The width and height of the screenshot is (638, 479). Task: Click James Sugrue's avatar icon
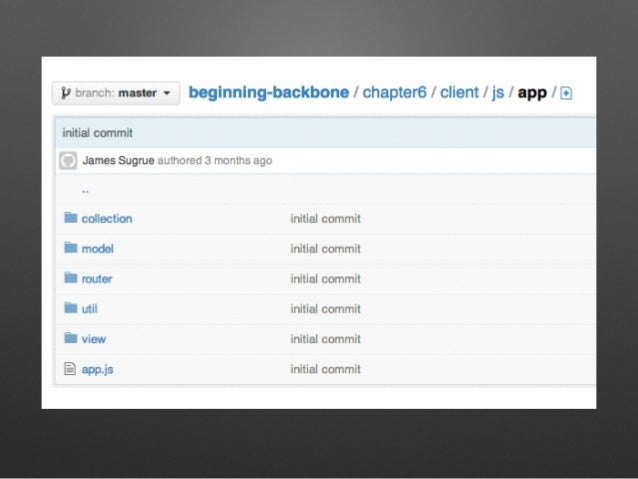coord(68,160)
